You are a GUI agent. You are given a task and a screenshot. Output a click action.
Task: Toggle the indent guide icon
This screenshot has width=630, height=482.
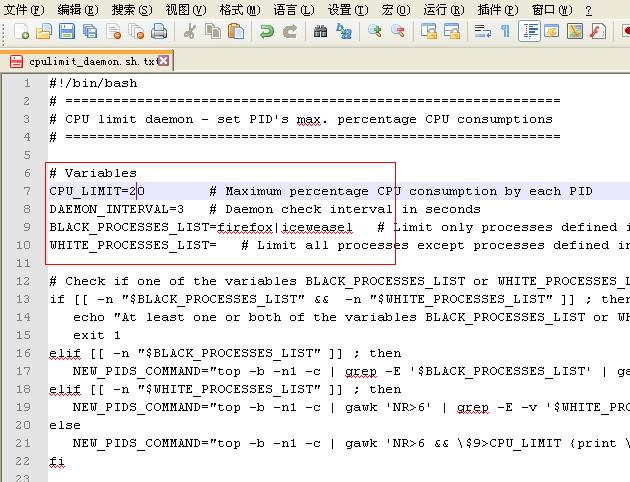[x=529, y=31]
